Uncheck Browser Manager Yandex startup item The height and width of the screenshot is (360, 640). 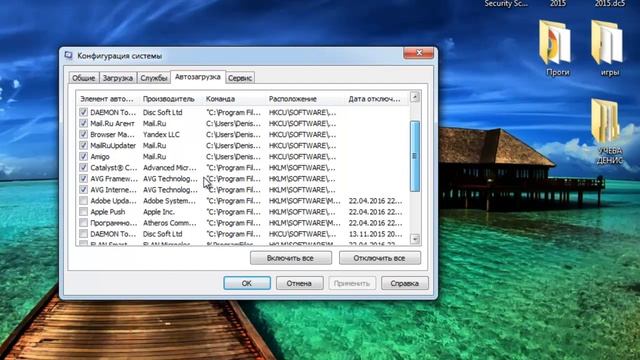(83, 134)
